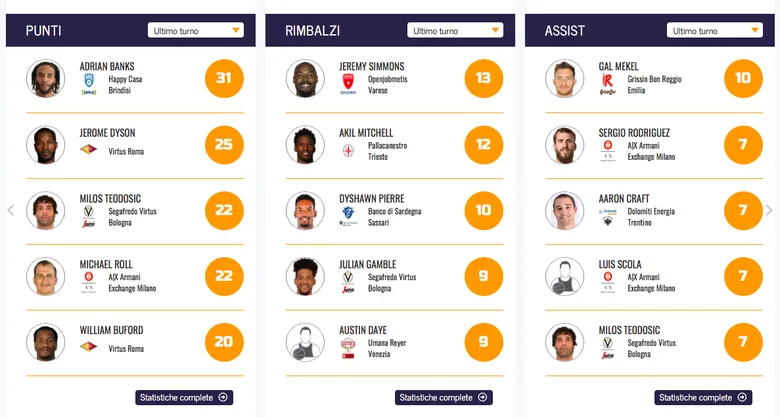Open 'Statistiche complete' under Assist
This screenshot has width=780, height=417.
tap(703, 397)
